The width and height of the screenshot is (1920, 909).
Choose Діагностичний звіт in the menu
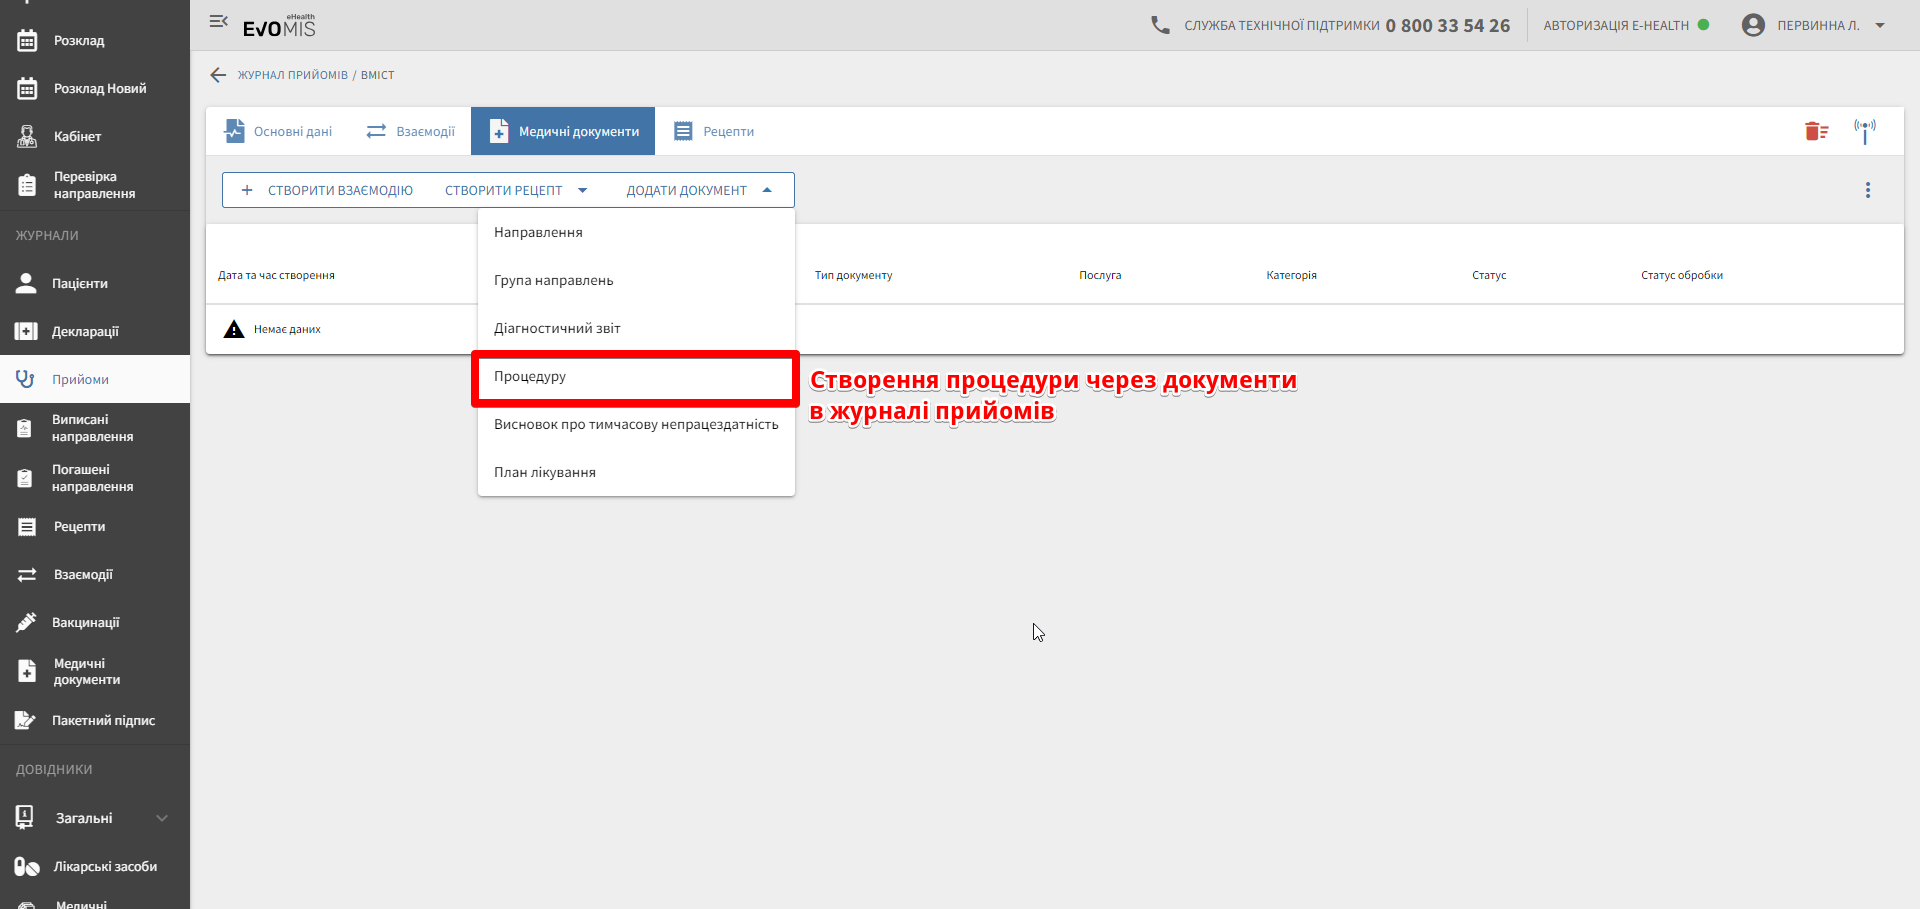tap(557, 328)
